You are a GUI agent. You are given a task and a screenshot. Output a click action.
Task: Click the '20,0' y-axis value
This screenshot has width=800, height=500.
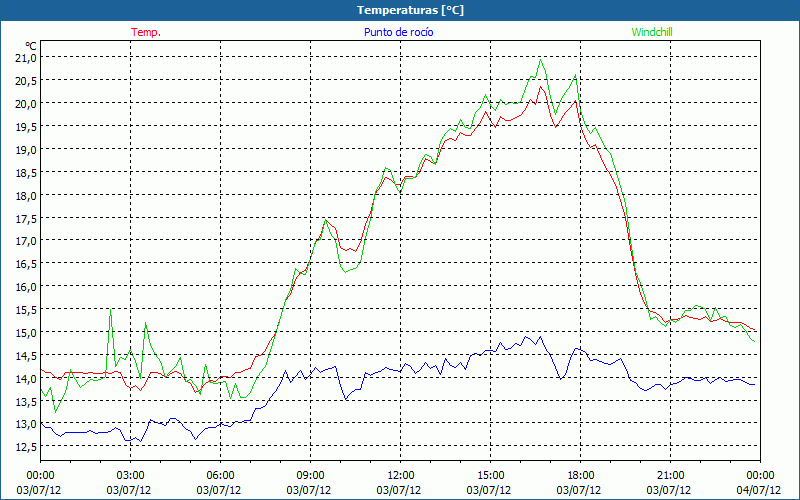[26, 104]
